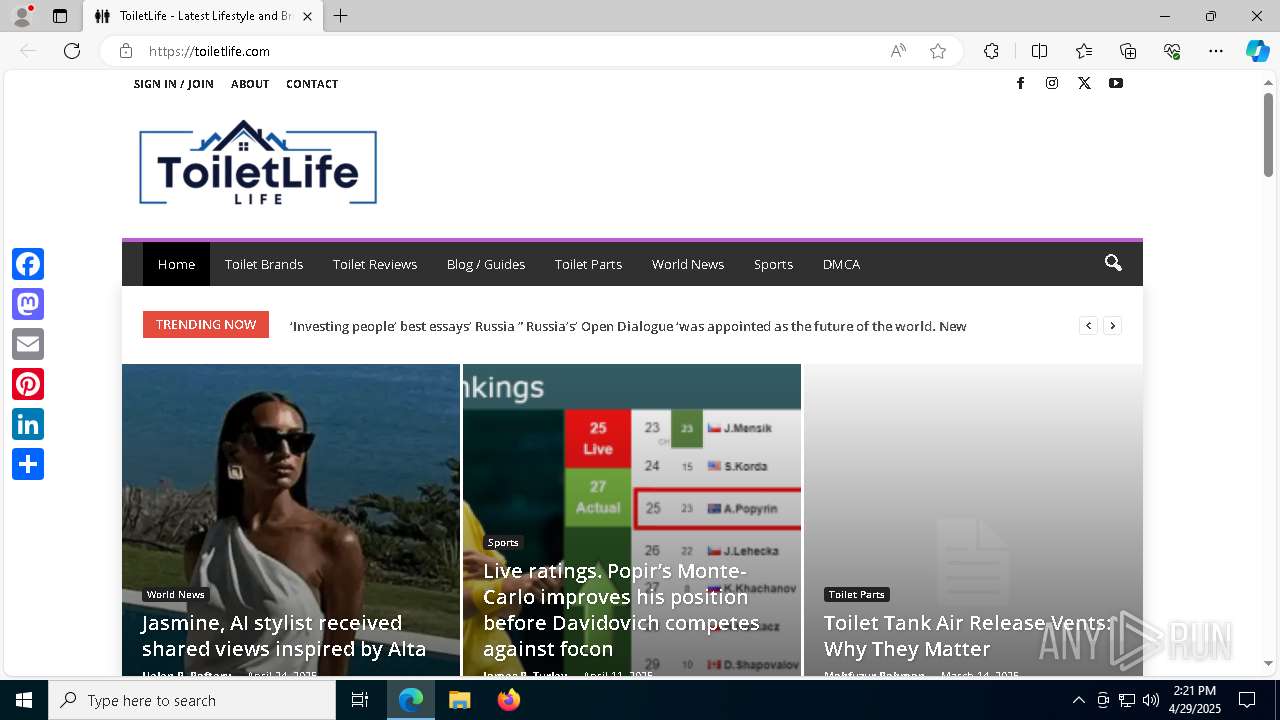
Task: Open Copilot sidebar
Action: (x=1257, y=51)
